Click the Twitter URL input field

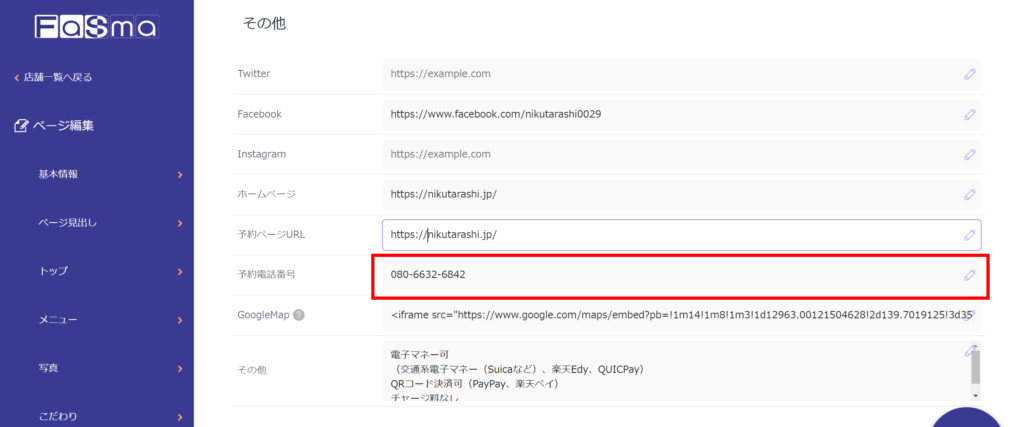tap(670, 74)
